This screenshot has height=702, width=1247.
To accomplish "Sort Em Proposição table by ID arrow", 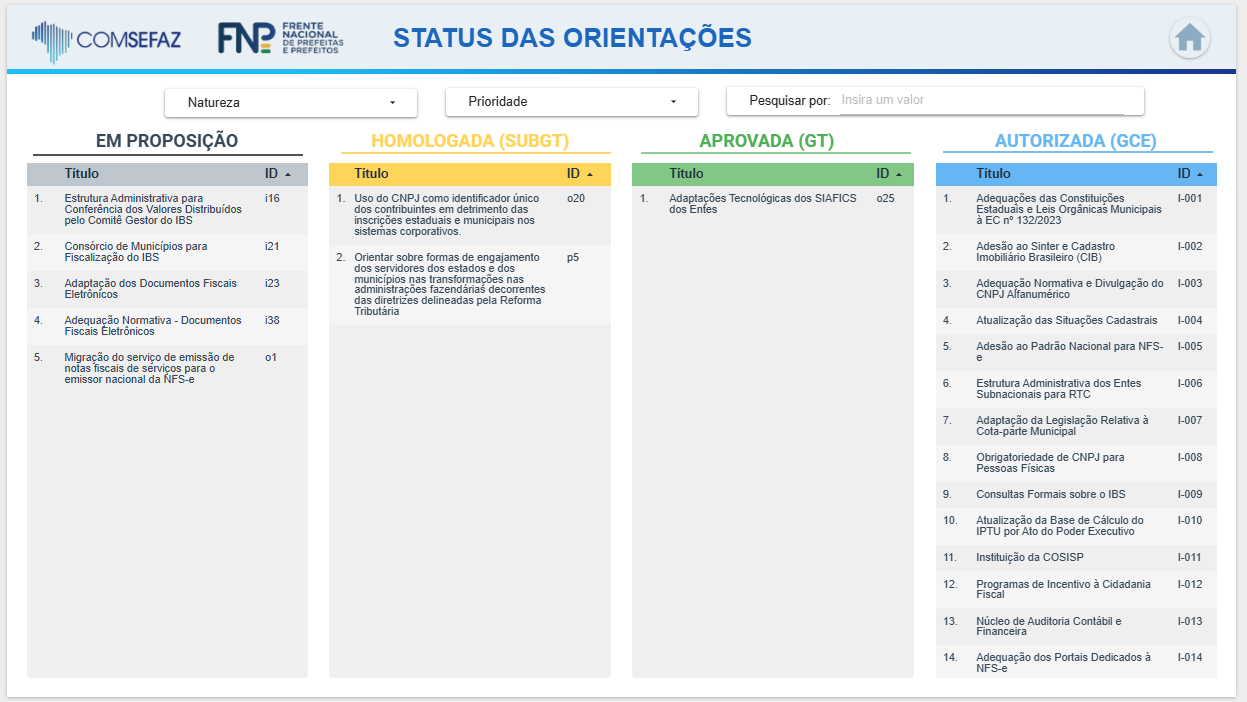I will point(288,175).
